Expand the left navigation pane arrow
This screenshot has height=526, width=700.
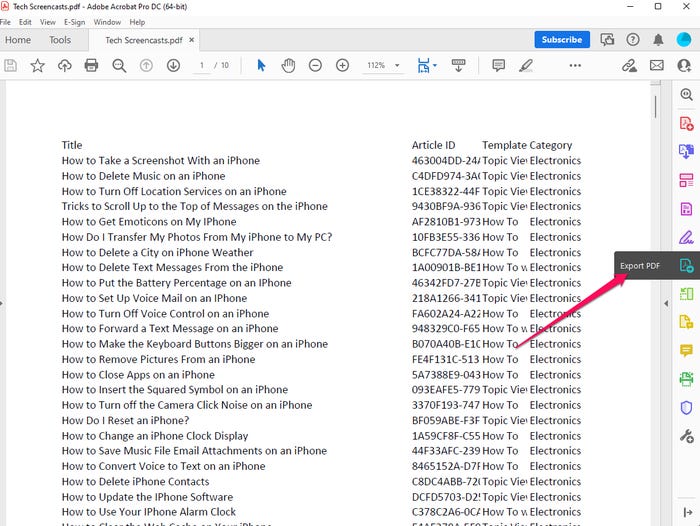click(2, 304)
